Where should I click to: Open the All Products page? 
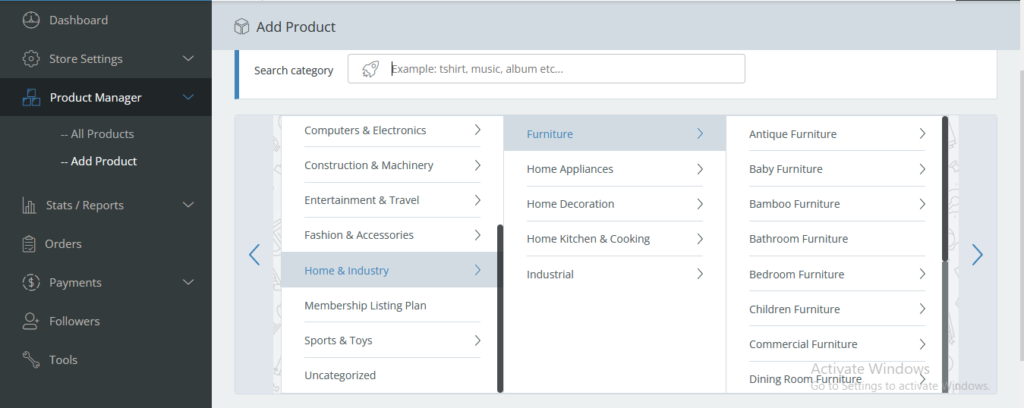(97, 134)
